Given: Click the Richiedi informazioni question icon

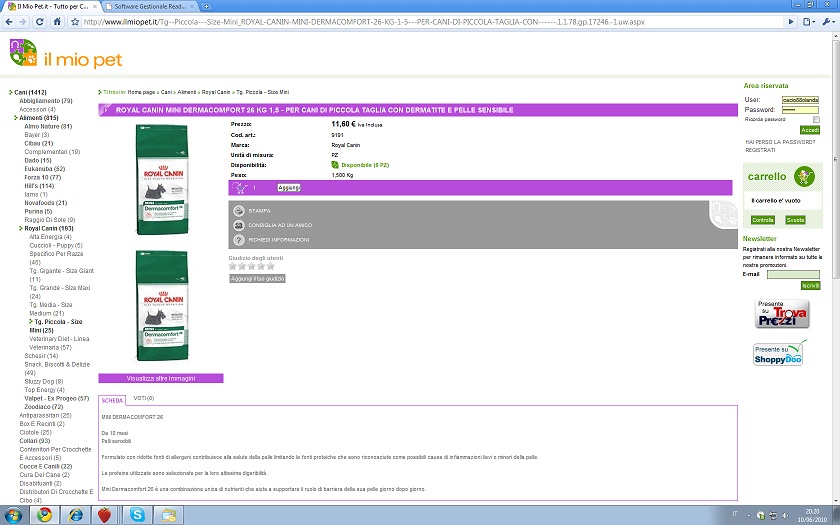Looking at the screenshot, I should 239,240.
